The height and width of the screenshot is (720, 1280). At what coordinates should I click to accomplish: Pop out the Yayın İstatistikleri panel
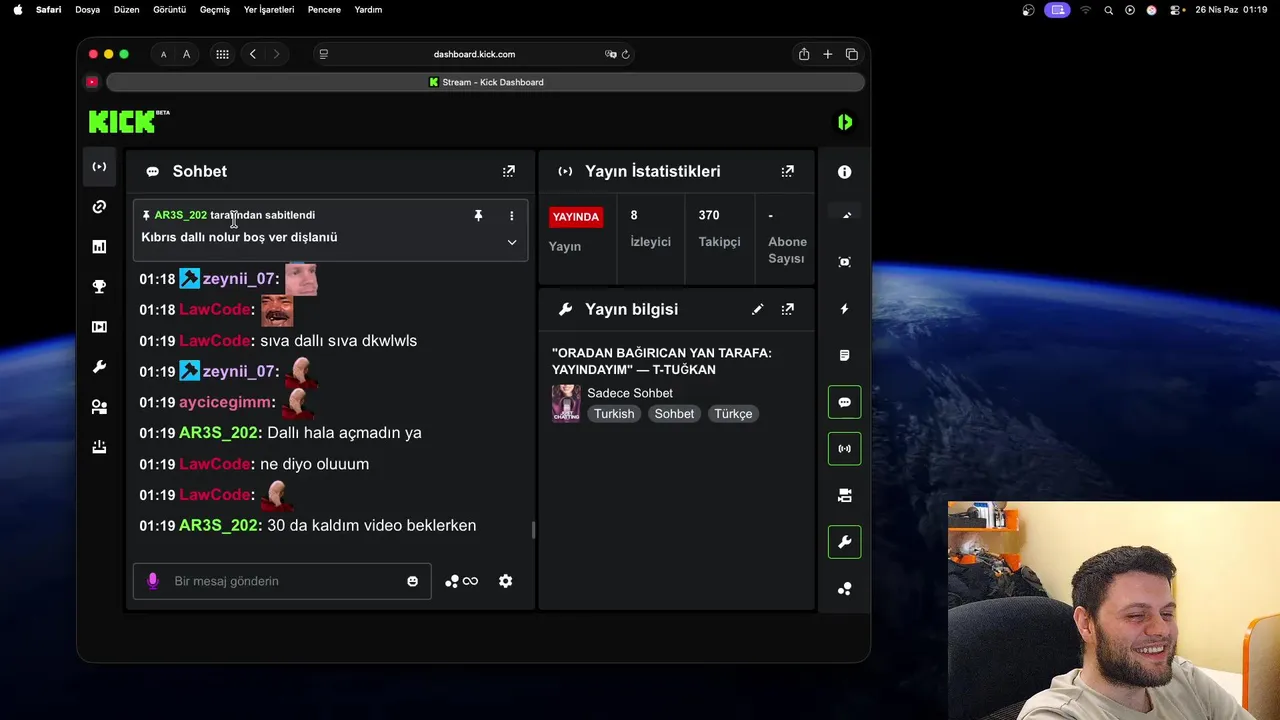788,171
